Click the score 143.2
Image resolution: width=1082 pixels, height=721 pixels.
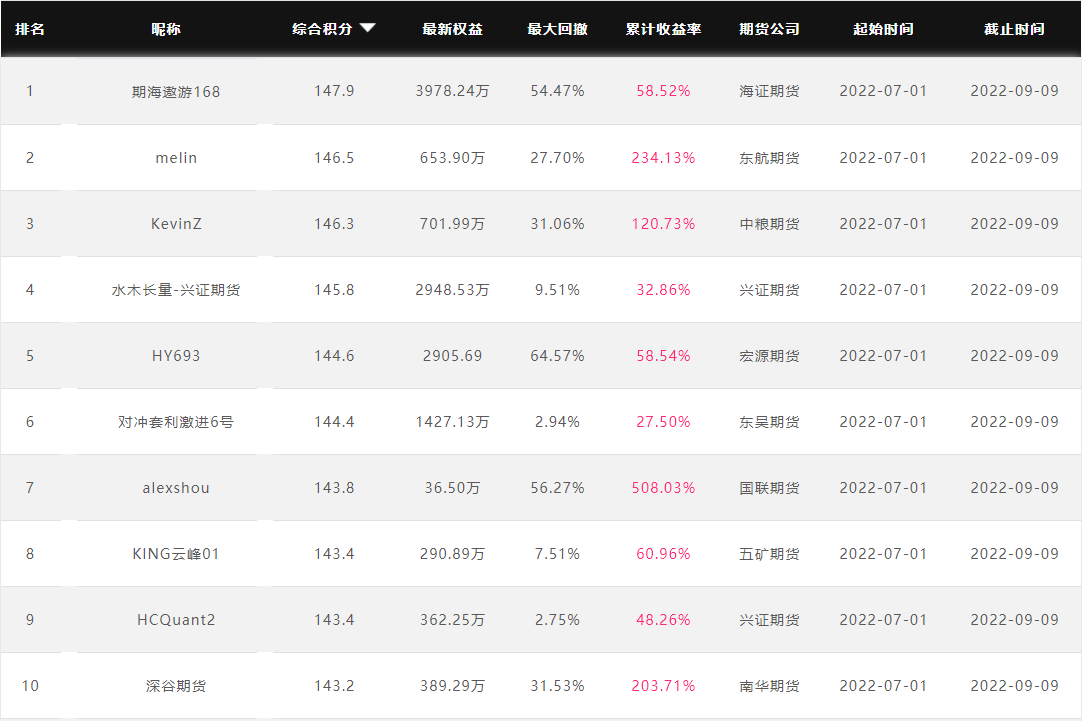334,687
